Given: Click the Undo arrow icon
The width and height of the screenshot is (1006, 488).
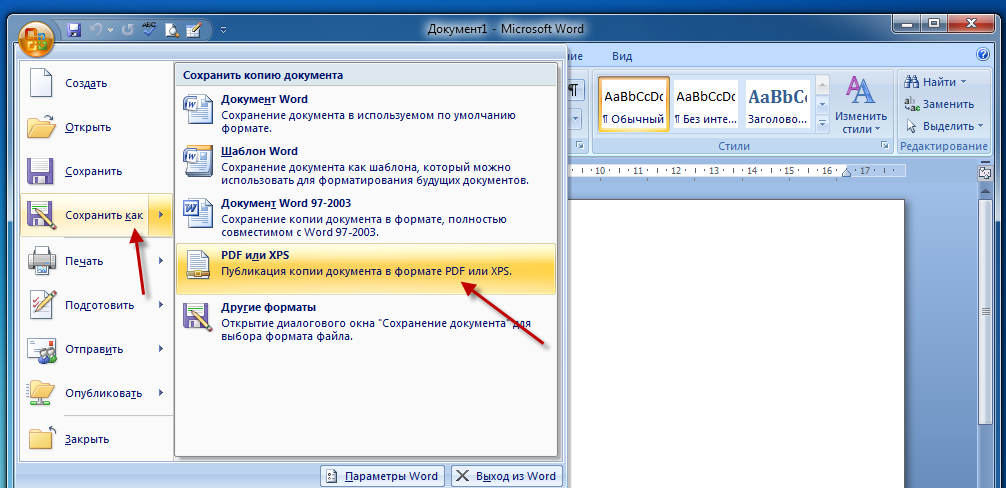Looking at the screenshot, I should (x=96, y=29).
